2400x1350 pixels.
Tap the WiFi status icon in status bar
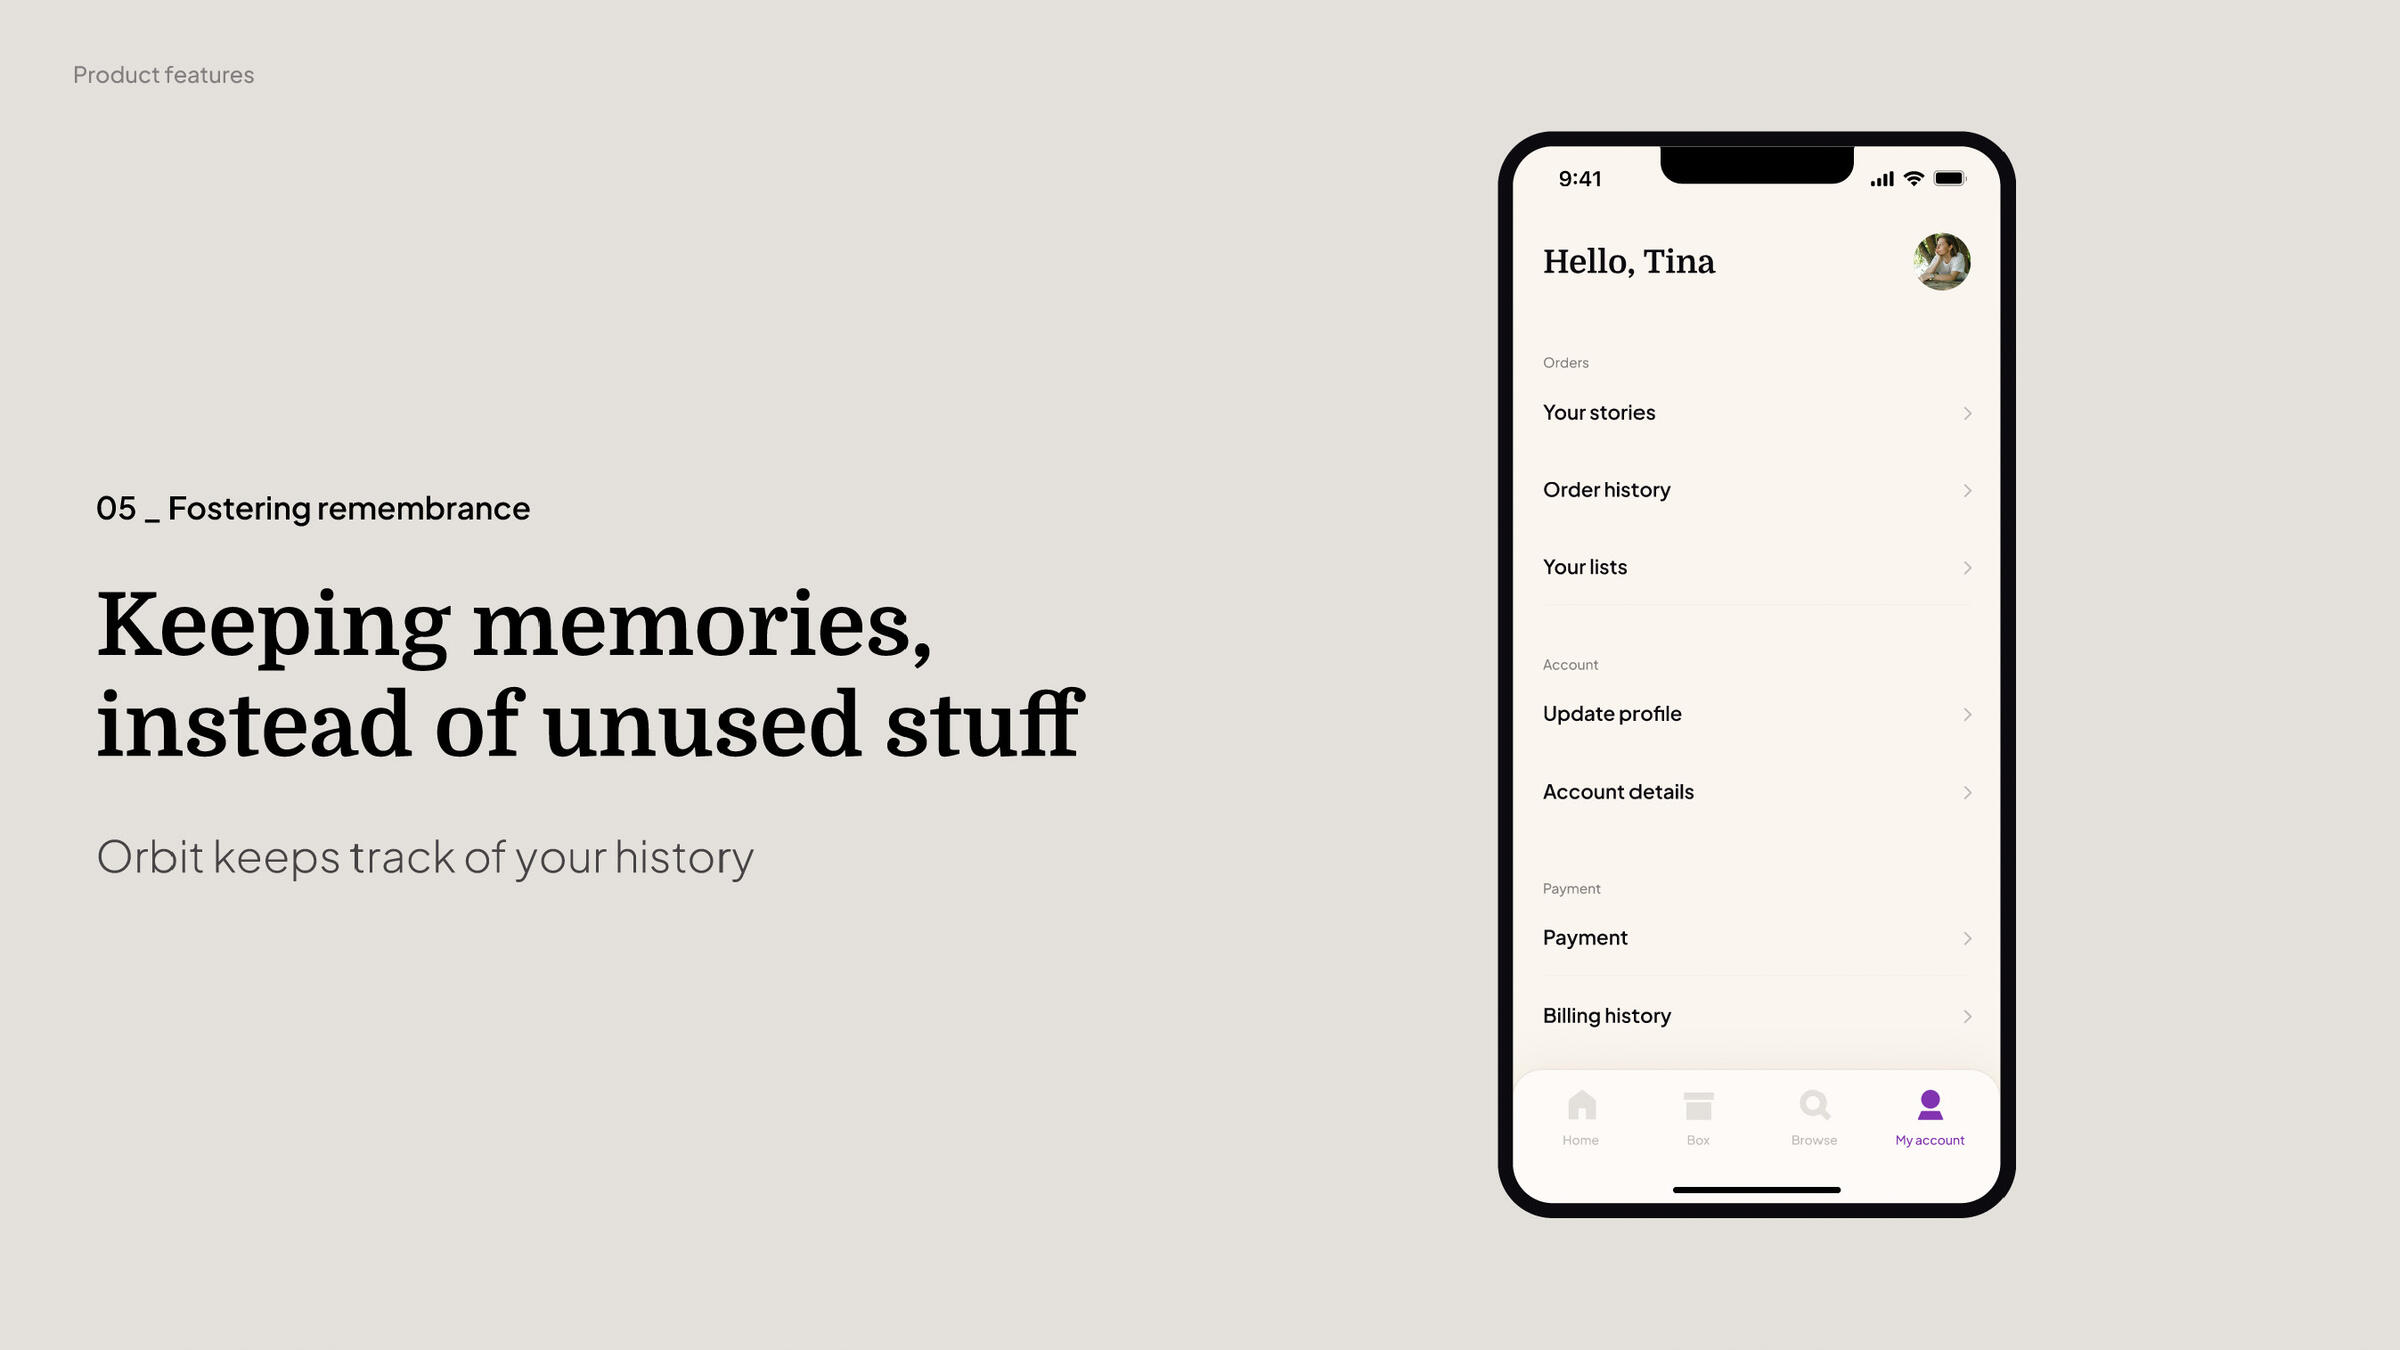point(1915,178)
